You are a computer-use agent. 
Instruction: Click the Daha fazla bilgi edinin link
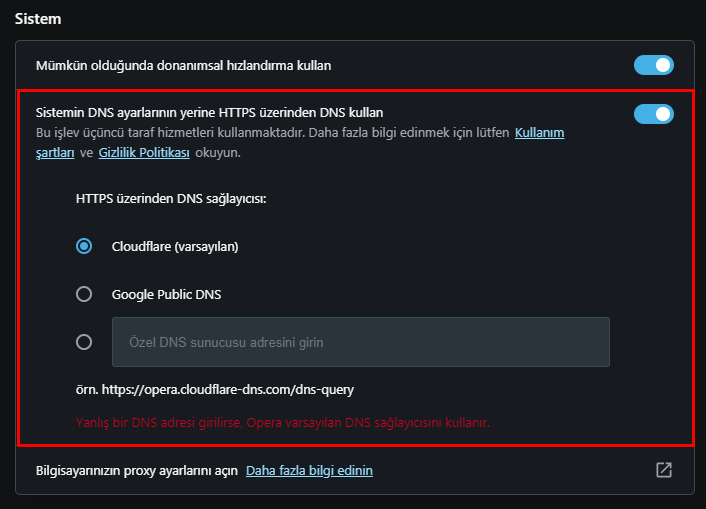click(309, 470)
